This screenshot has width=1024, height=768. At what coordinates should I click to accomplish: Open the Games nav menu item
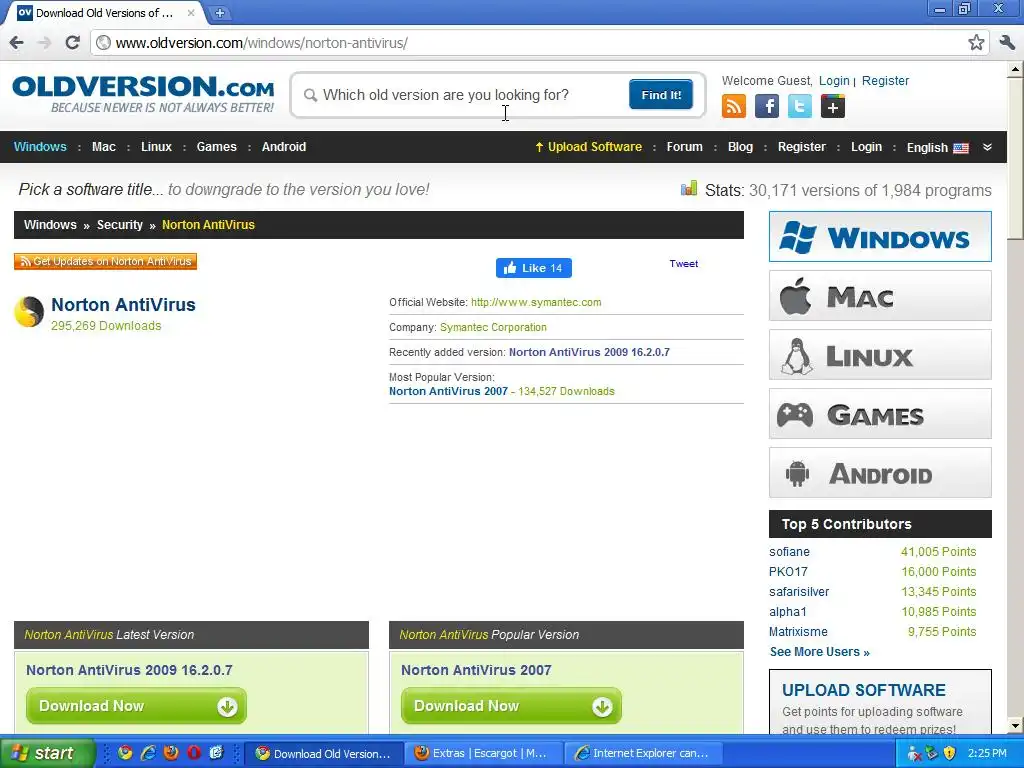[216, 147]
